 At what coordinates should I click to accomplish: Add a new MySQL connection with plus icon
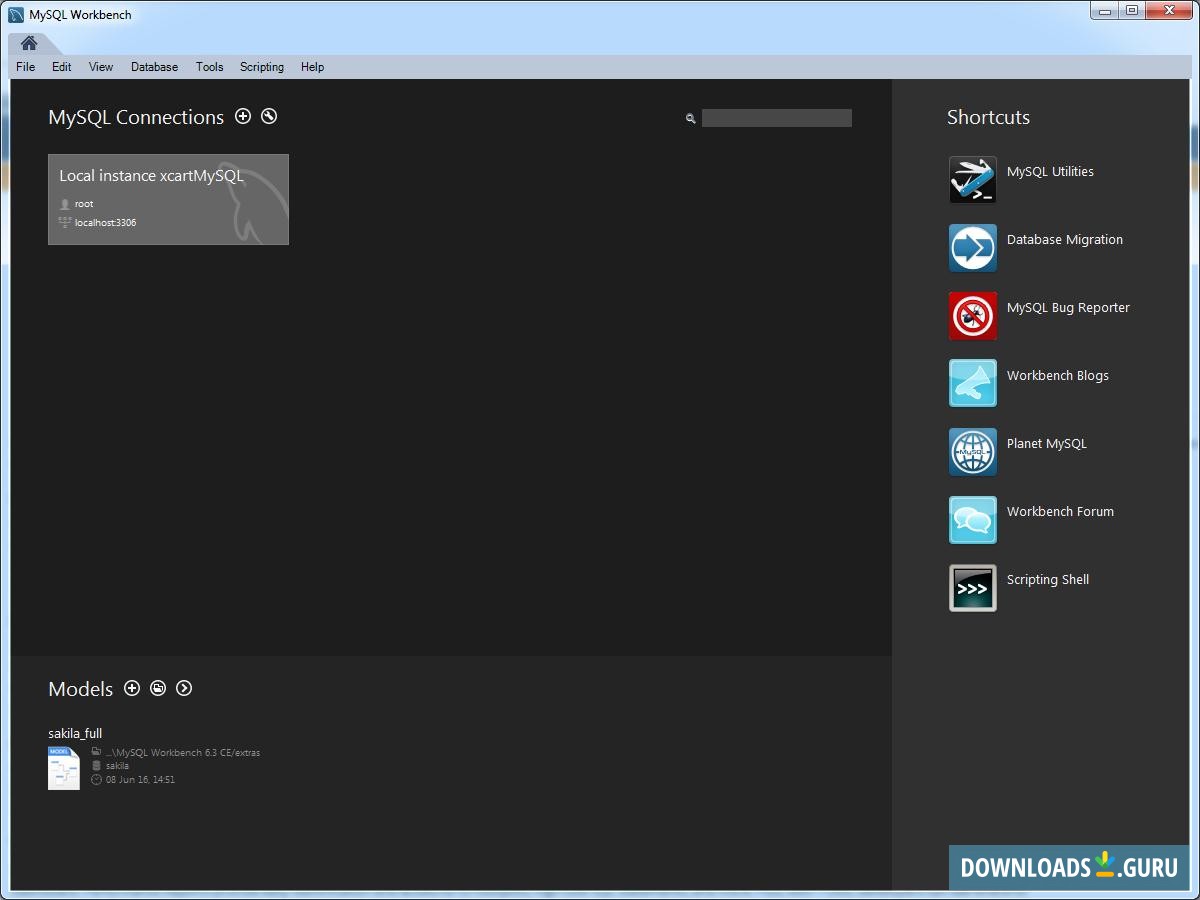tap(243, 116)
